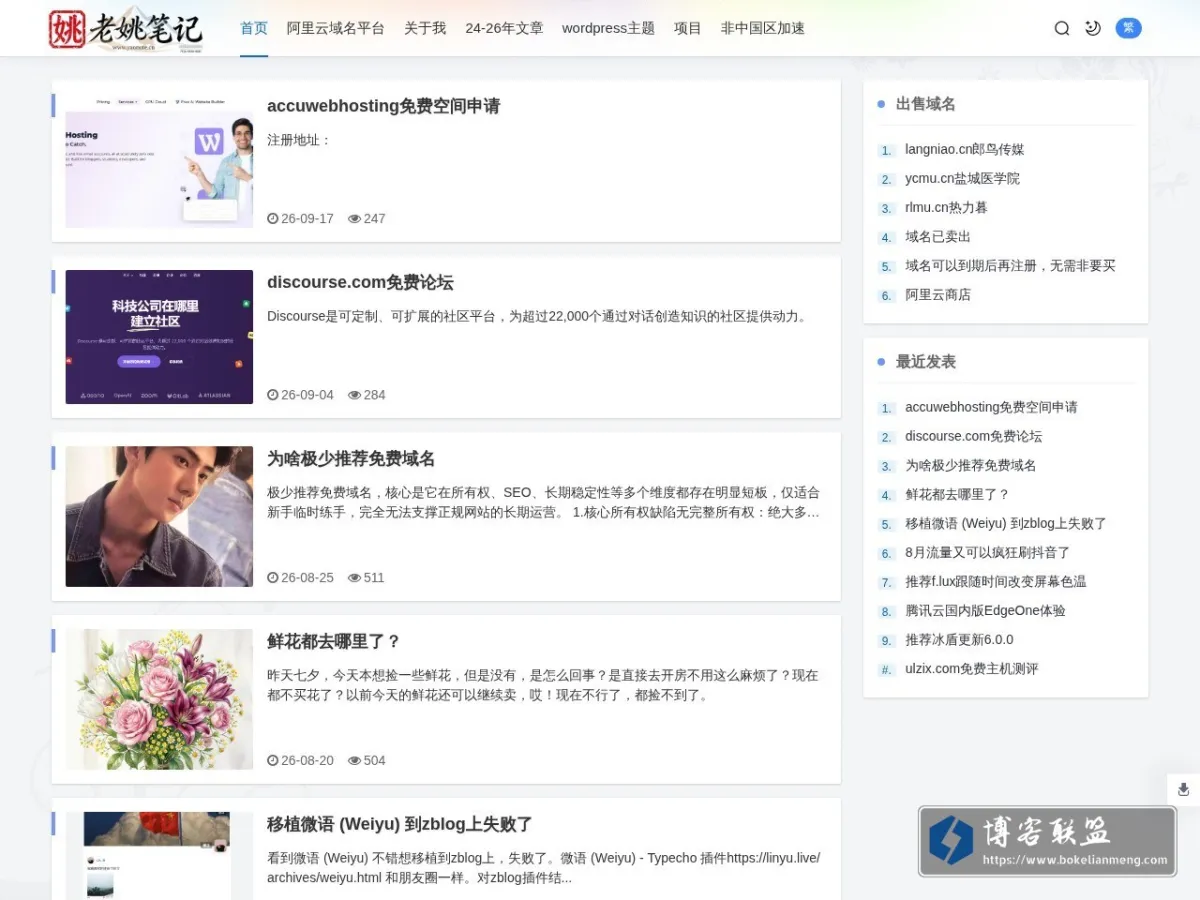The image size is (1200, 900).
Task: Open article discourse.com免费论坛 title
Action: point(360,282)
